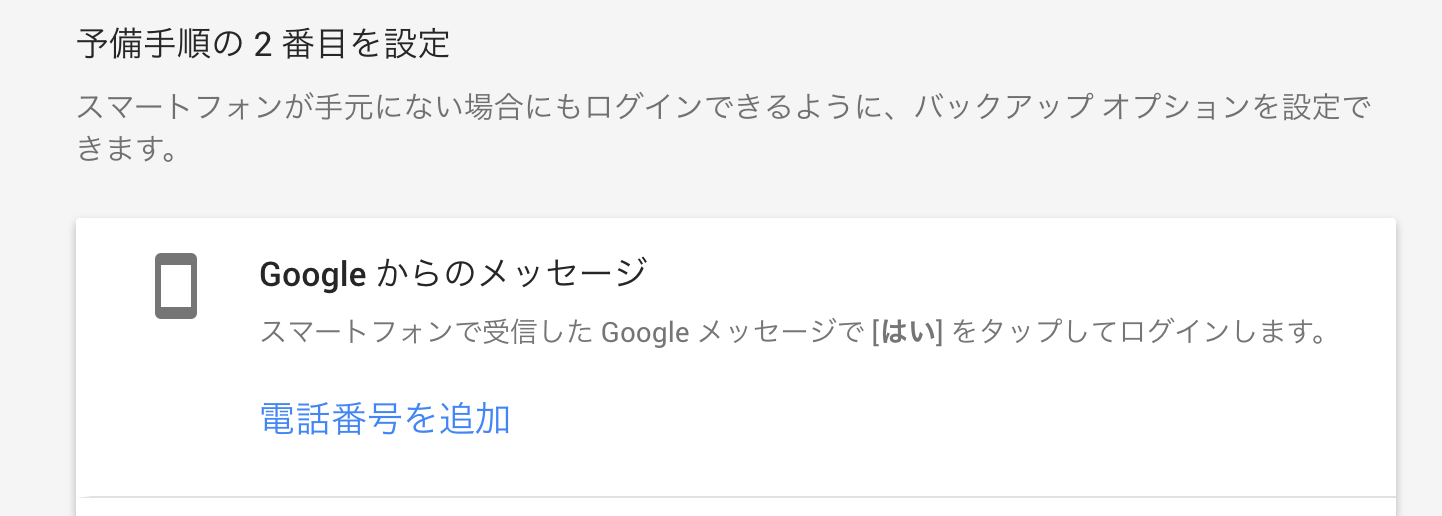Click the 電話番号を追加 link
The height and width of the screenshot is (516, 1442).
tap(385, 419)
